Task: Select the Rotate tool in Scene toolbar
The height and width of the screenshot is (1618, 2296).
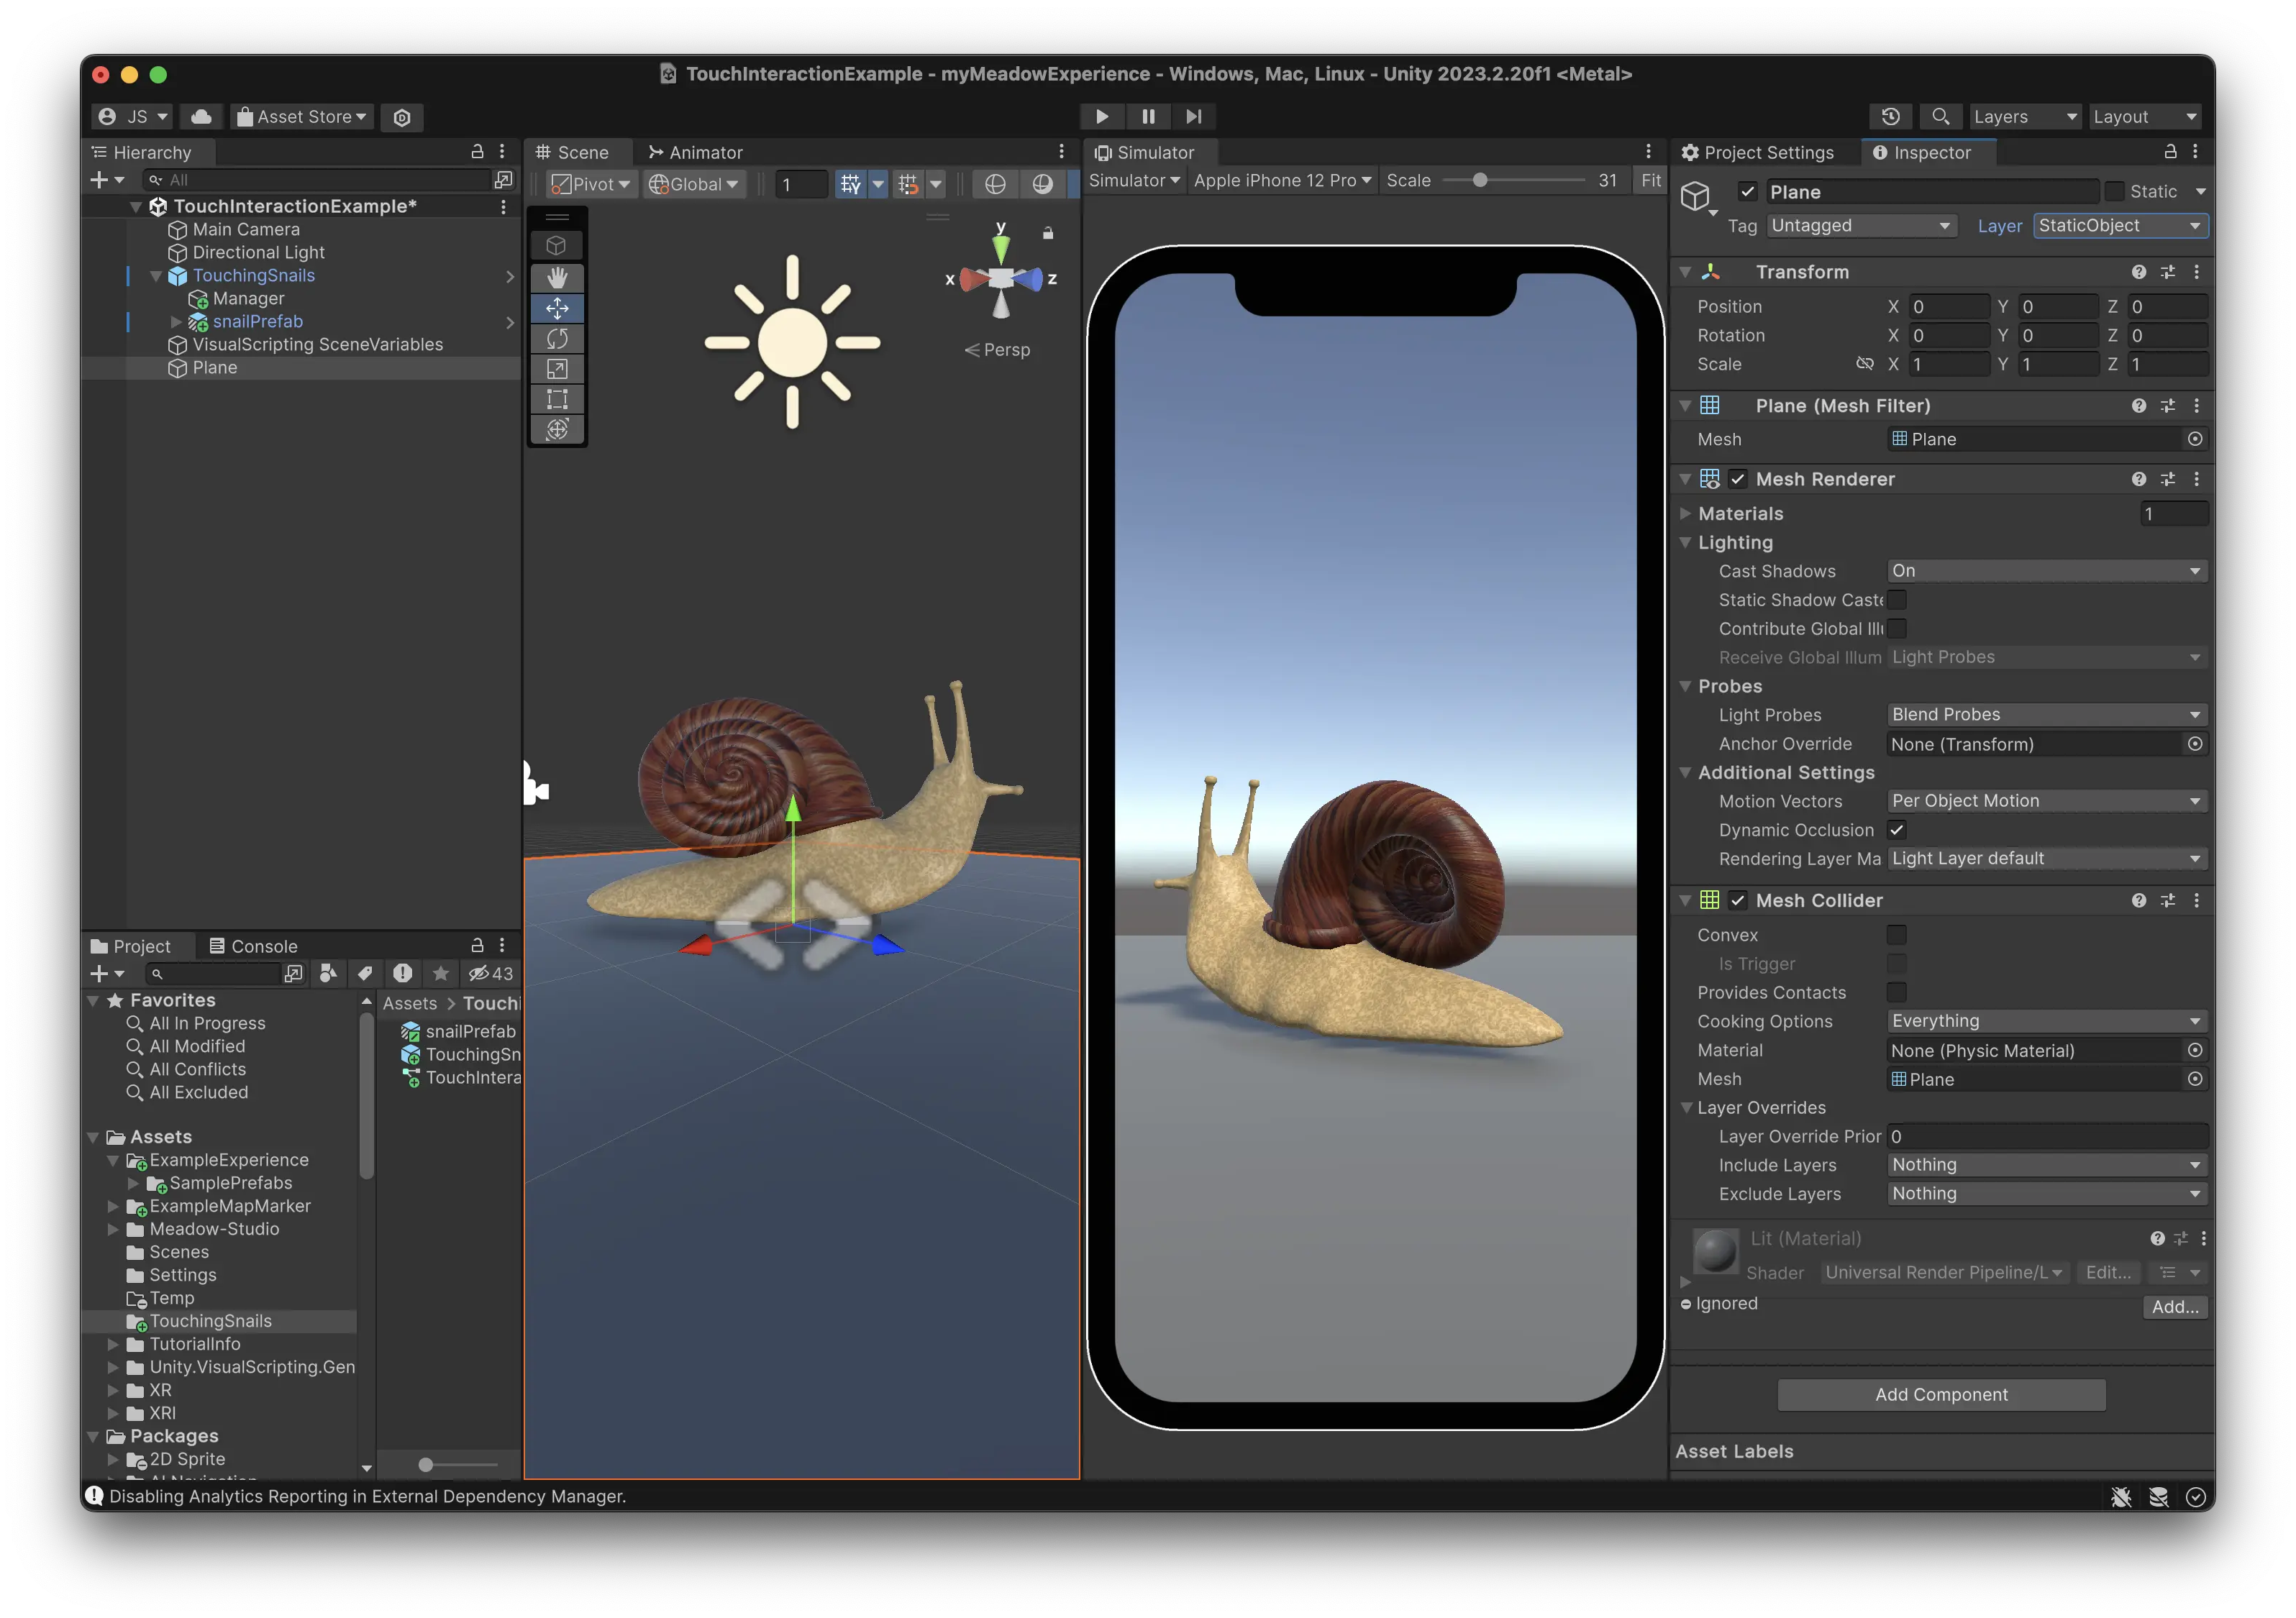Action: point(557,338)
